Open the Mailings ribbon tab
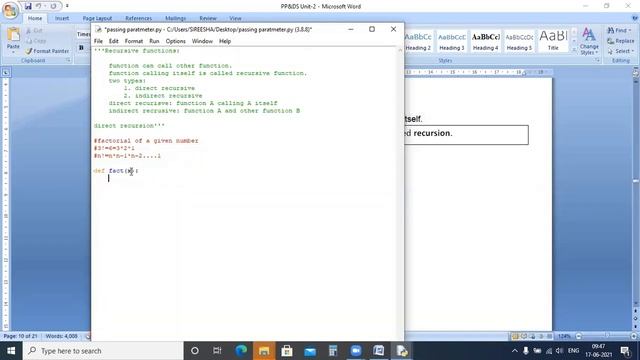 tap(176, 18)
